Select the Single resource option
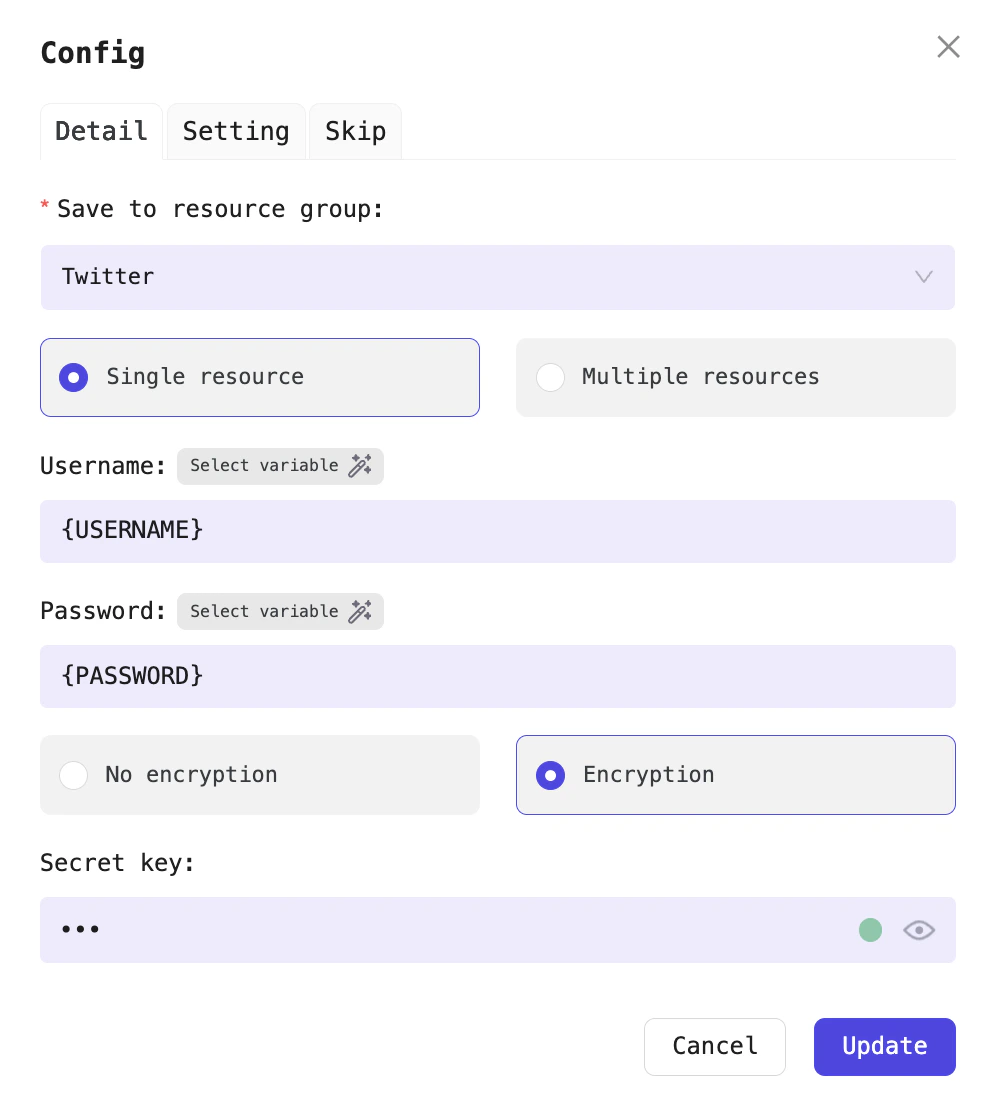This screenshot has width=986, height=1102. coord(260,377)
